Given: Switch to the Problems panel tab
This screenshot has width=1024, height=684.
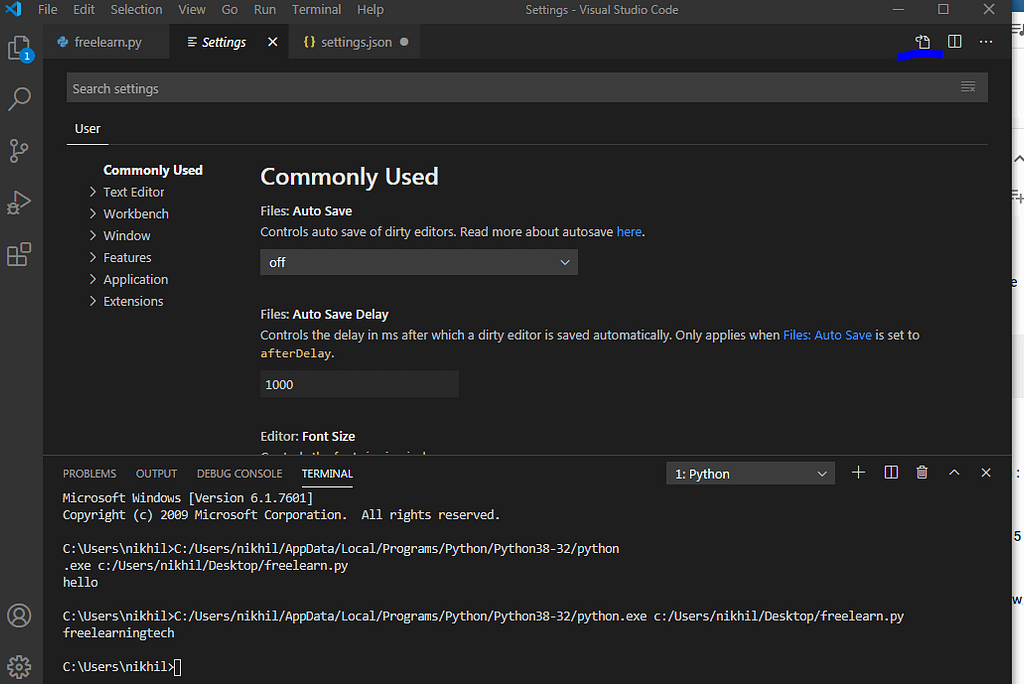Looking at the screenshot, I should [89, 474].
